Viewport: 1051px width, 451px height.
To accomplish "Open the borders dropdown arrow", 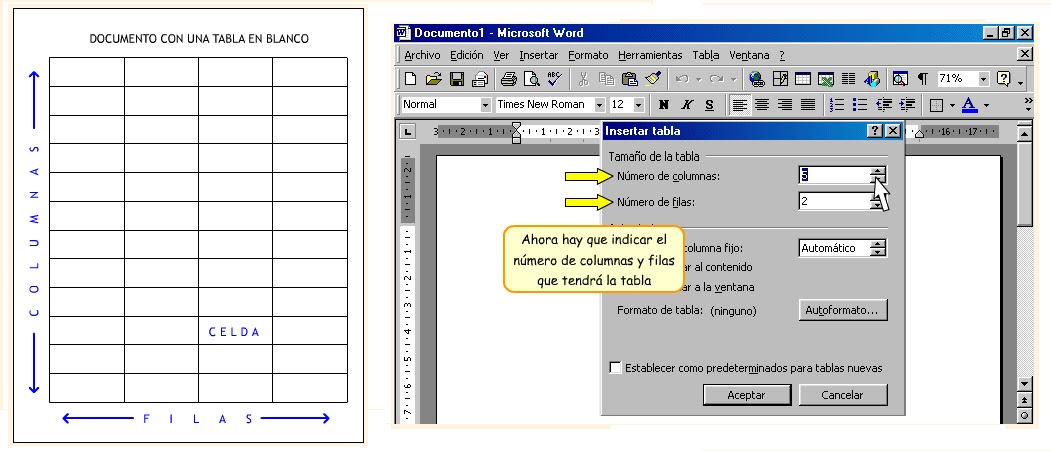I will [951, 105].
